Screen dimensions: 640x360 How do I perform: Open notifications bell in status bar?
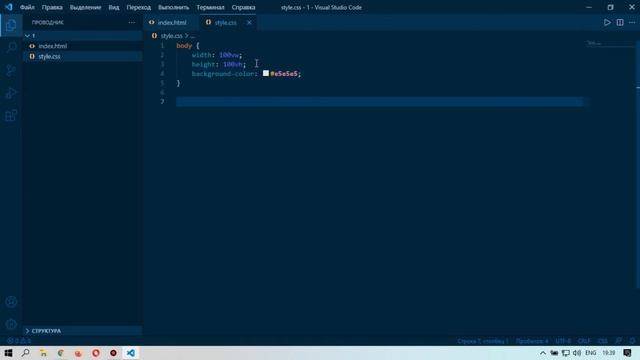[x=632, y=341]
